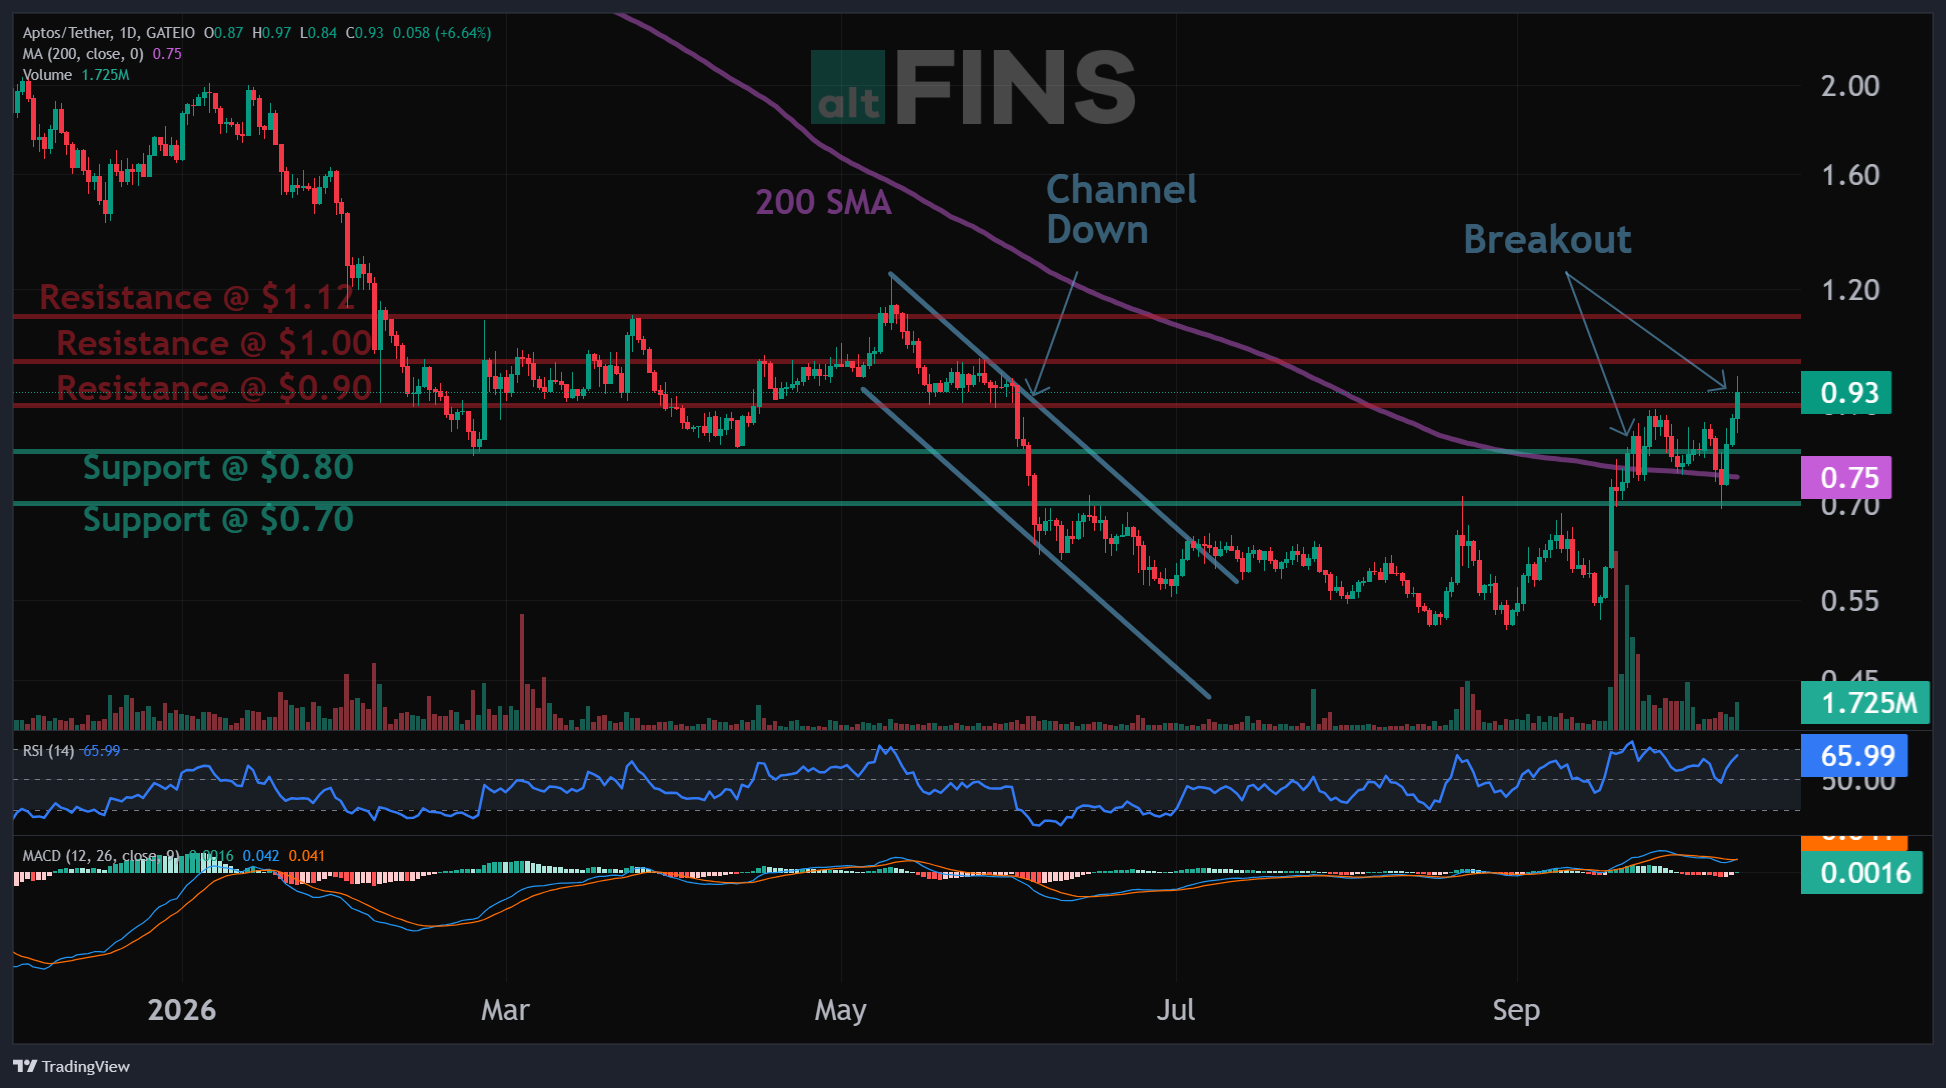
Task: Click the TradingView logo at bottom left
Action: point(71,1066)
